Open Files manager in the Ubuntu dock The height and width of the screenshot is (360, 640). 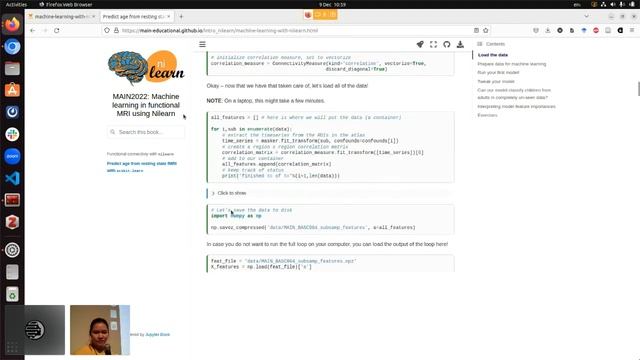(x=12, y=68)
